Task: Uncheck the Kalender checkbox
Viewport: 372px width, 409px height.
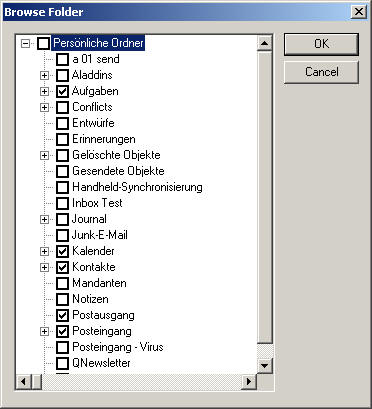Action: pyautogui.click(x=62, y=251)
